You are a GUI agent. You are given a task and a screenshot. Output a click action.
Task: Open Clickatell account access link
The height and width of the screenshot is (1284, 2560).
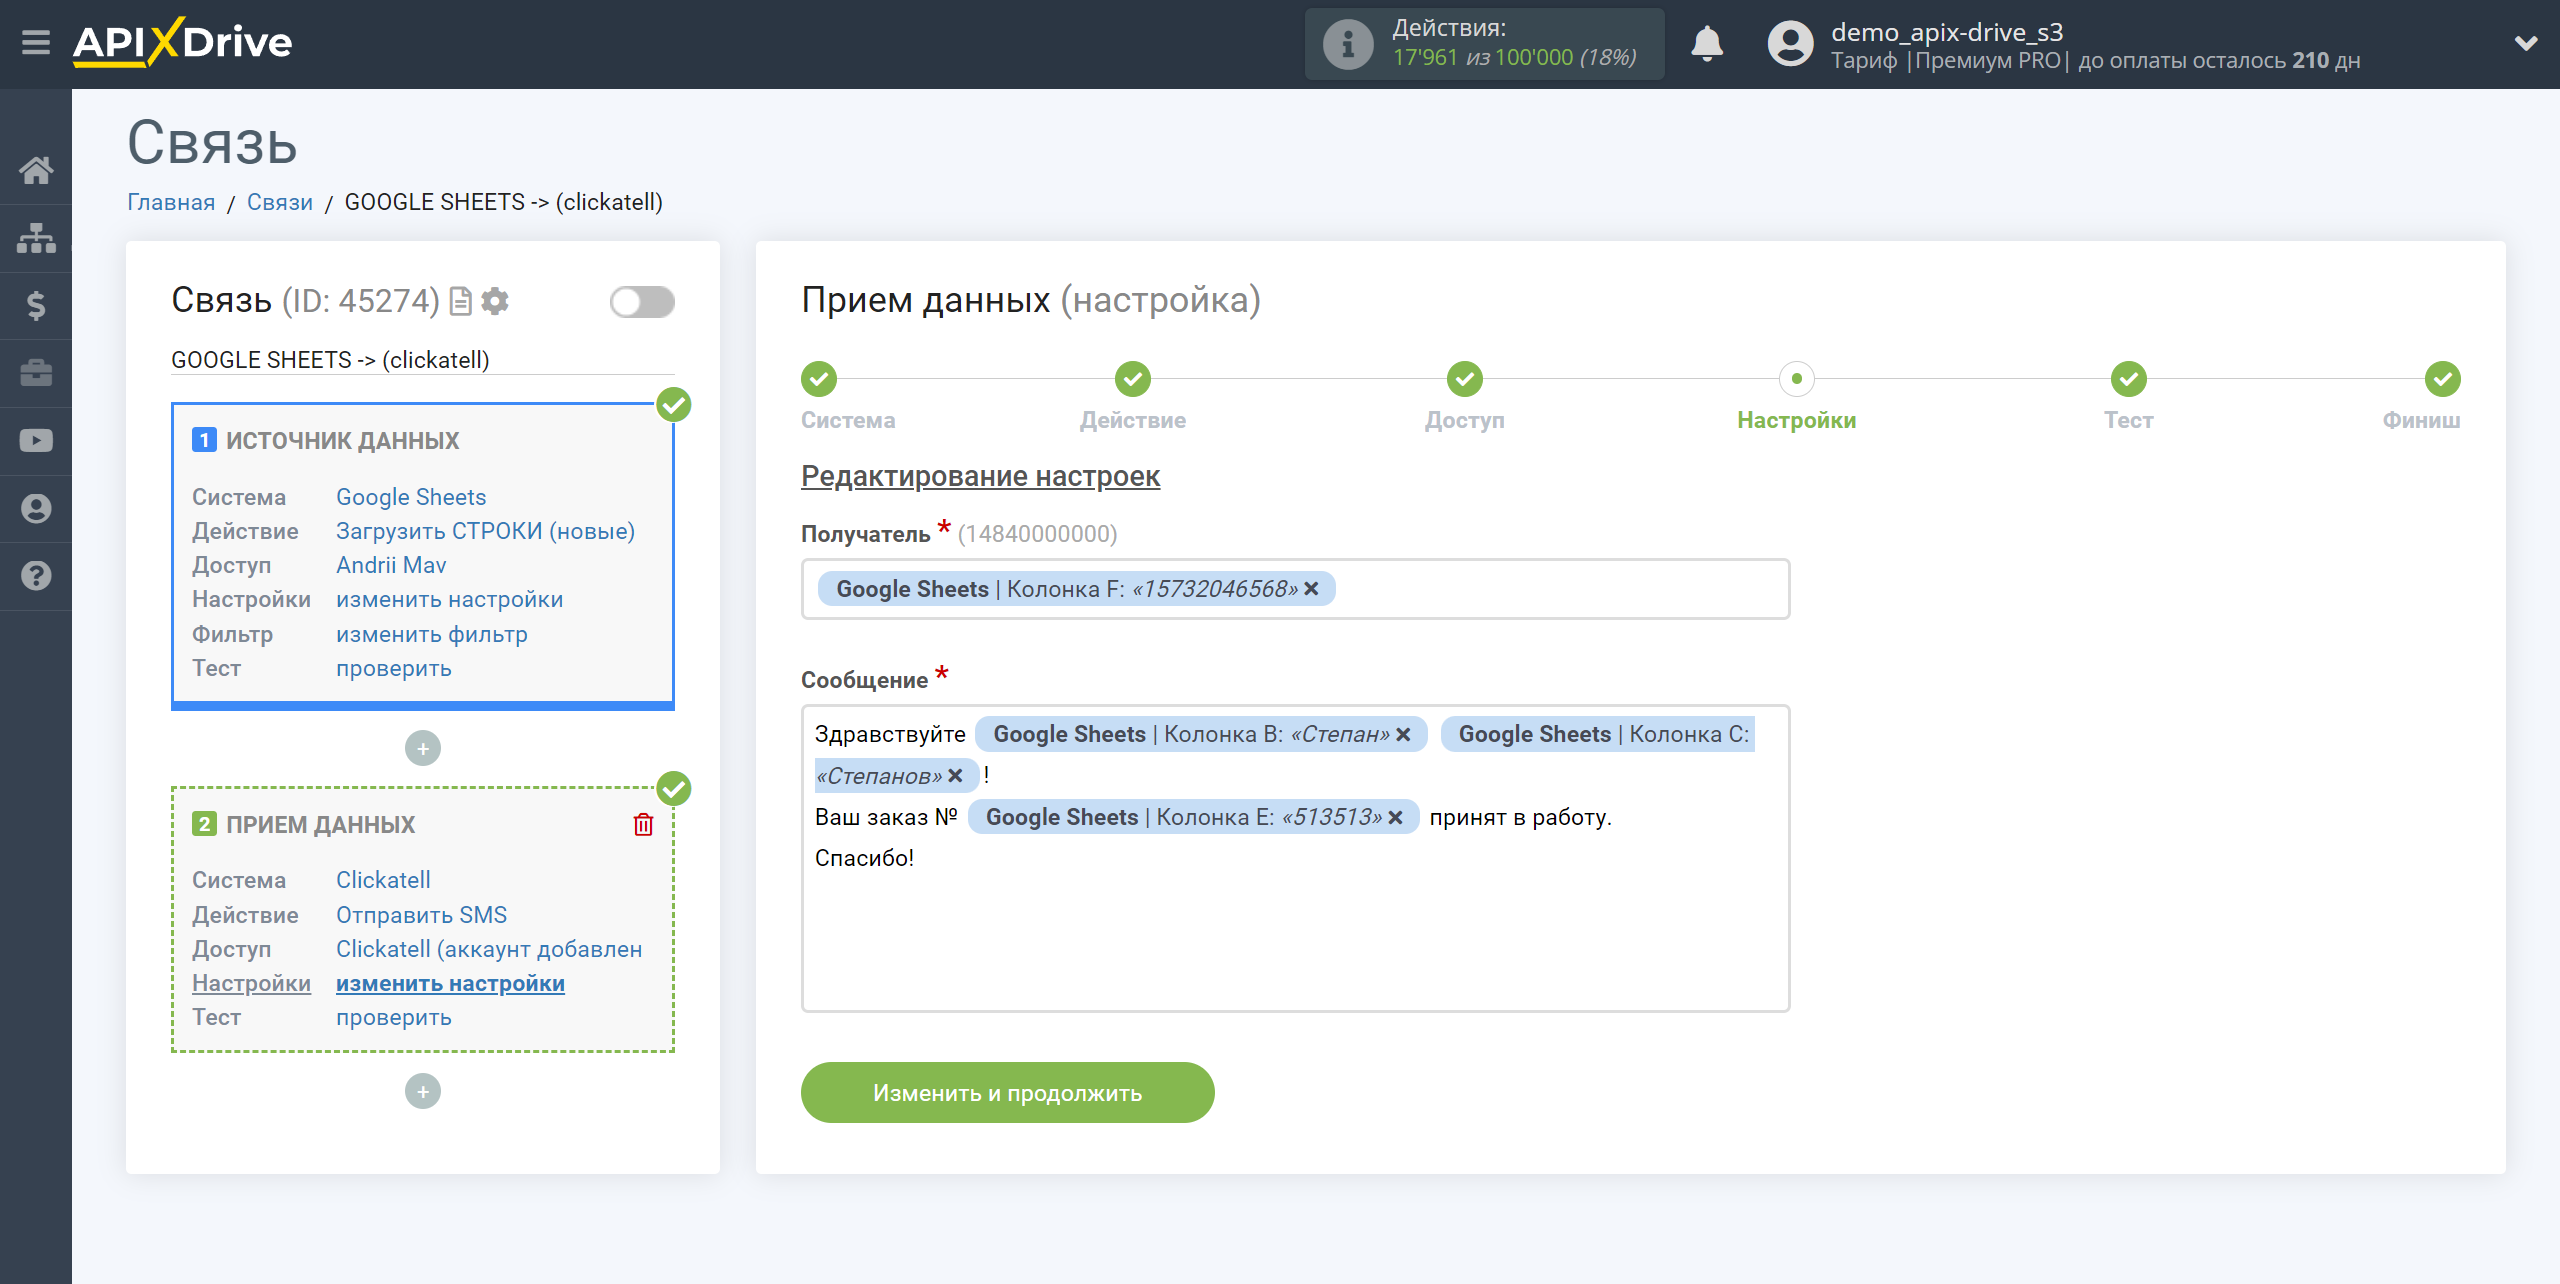click(489, 949)
